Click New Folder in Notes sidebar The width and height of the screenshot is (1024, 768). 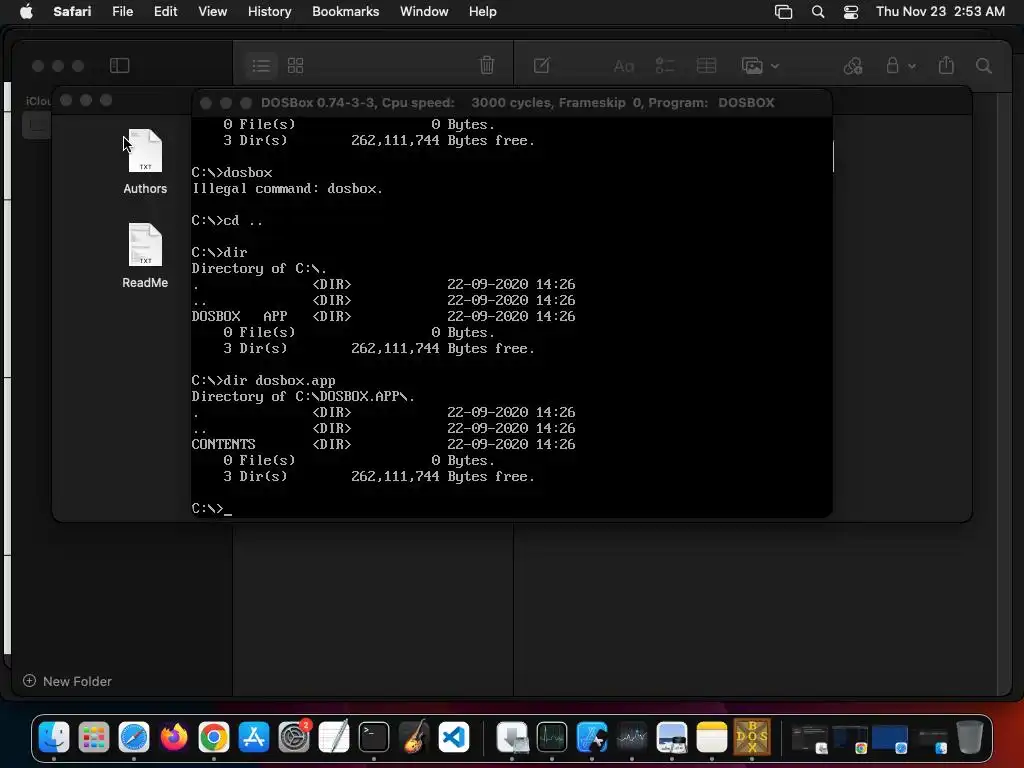coord(67,681)
